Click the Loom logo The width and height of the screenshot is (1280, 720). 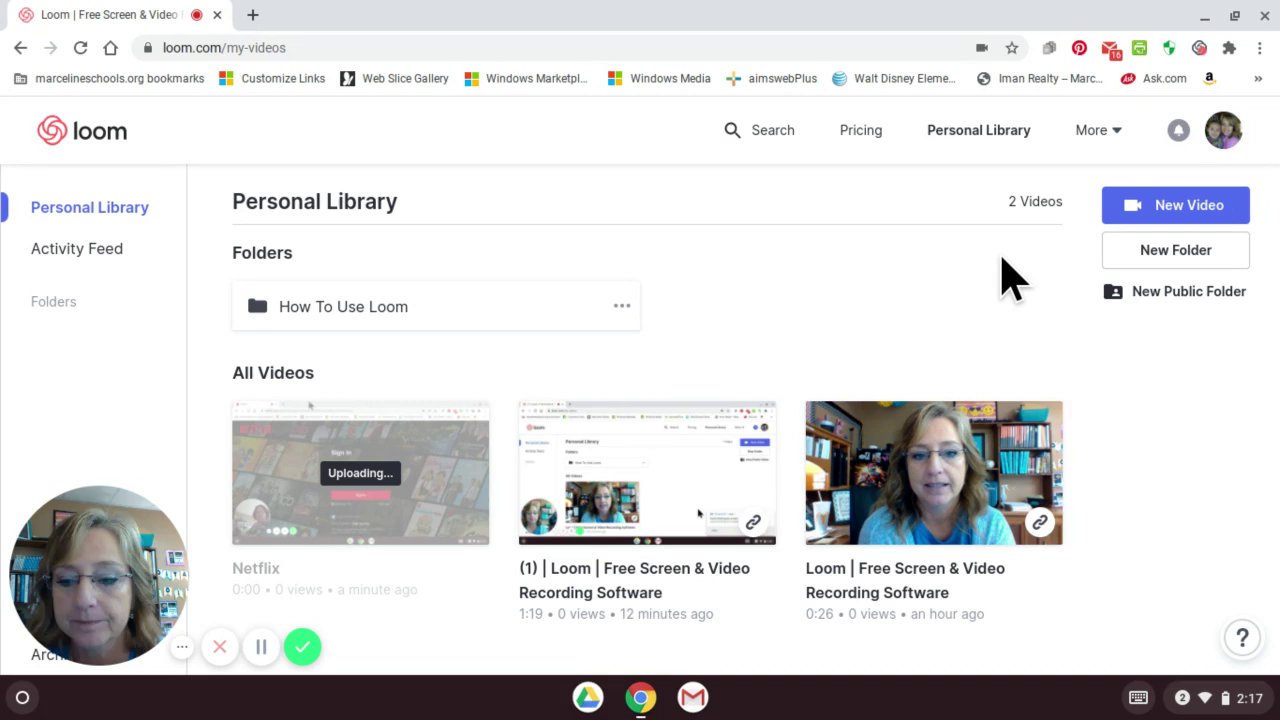82,131
